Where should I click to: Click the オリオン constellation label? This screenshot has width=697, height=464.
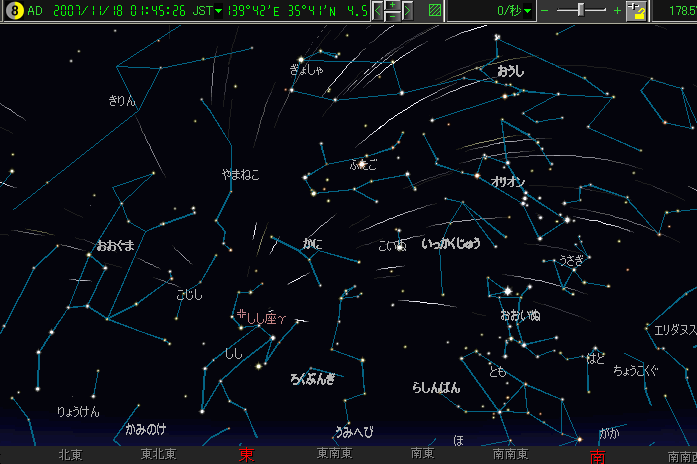pos(508,182)
